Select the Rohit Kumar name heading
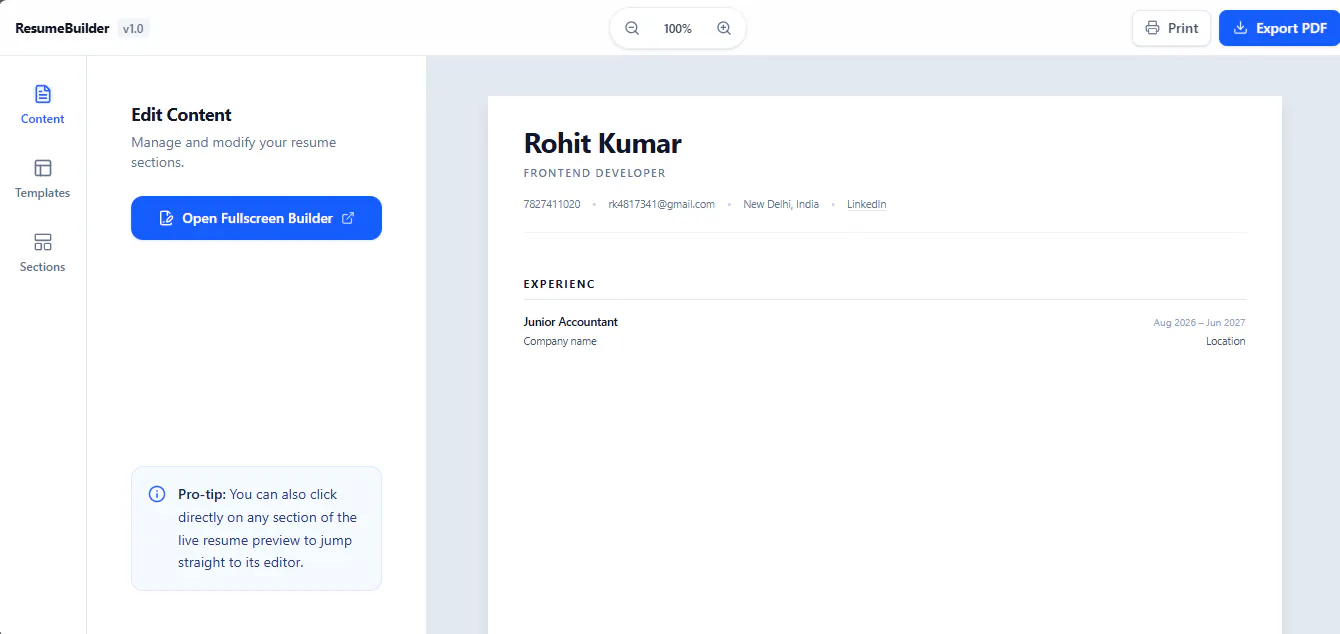Screen dimensions: 1340x634 tap(602, 144)
